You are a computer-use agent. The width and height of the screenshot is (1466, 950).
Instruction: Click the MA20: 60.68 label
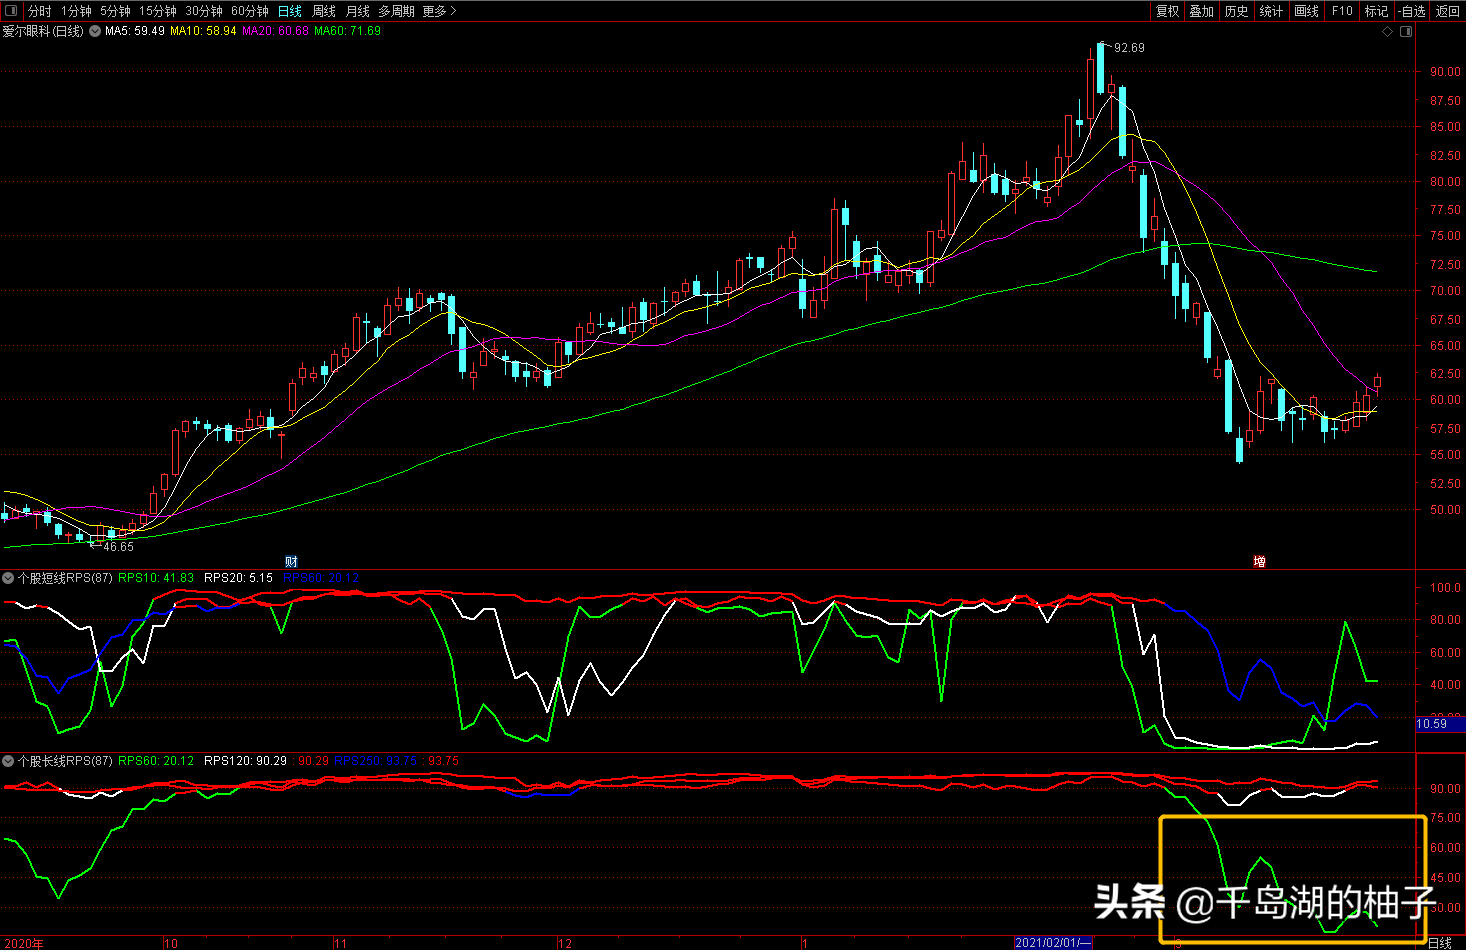(x=275, y=31)
